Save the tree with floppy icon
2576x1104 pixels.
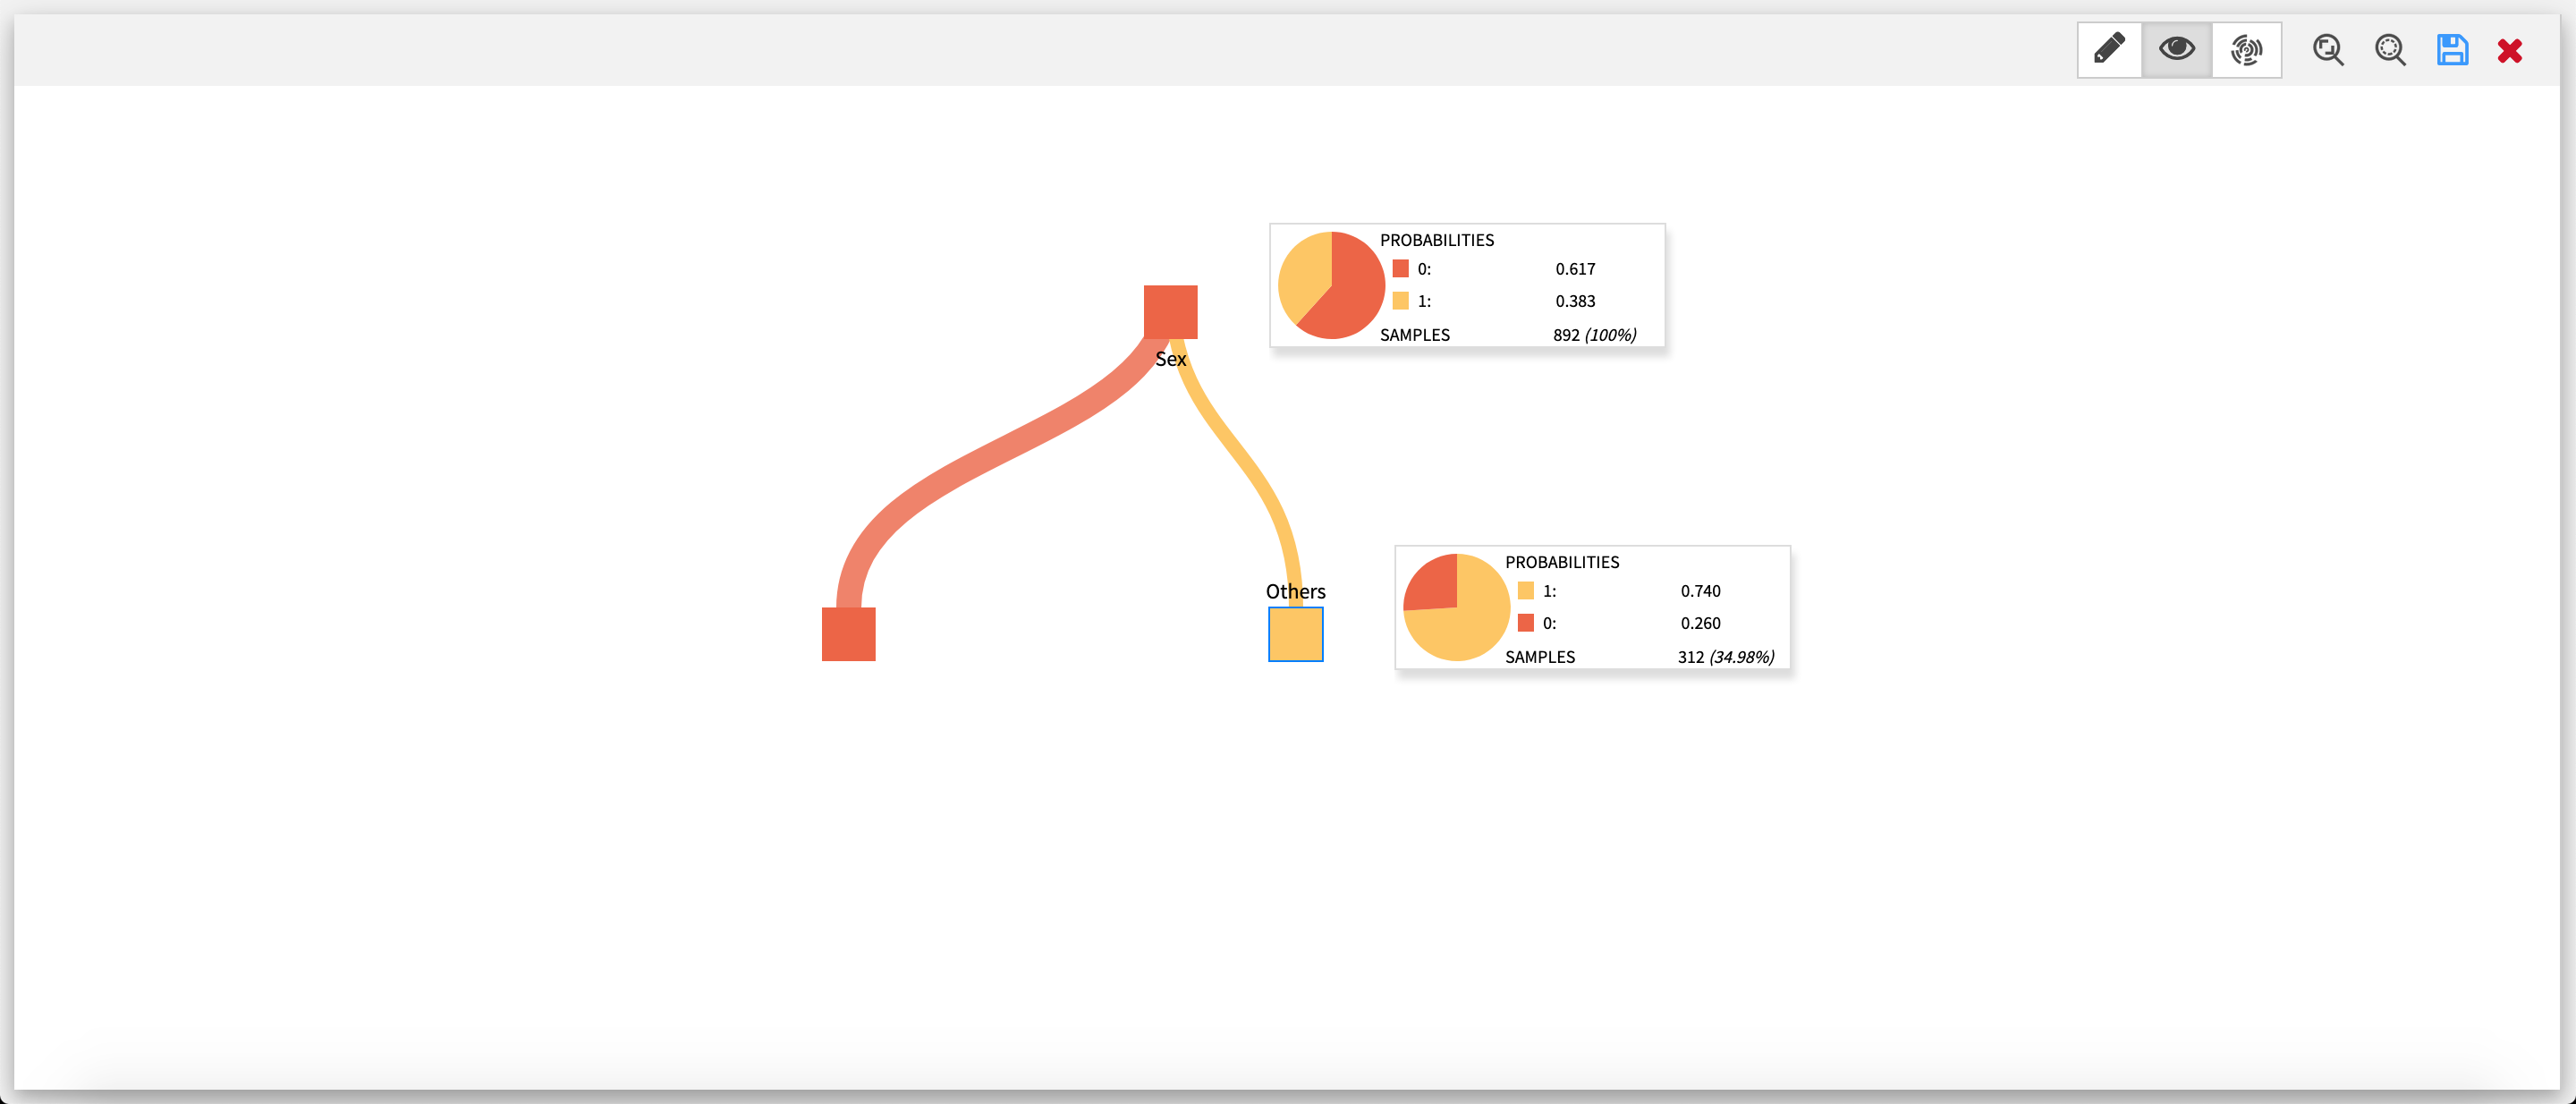point(2452,49)
